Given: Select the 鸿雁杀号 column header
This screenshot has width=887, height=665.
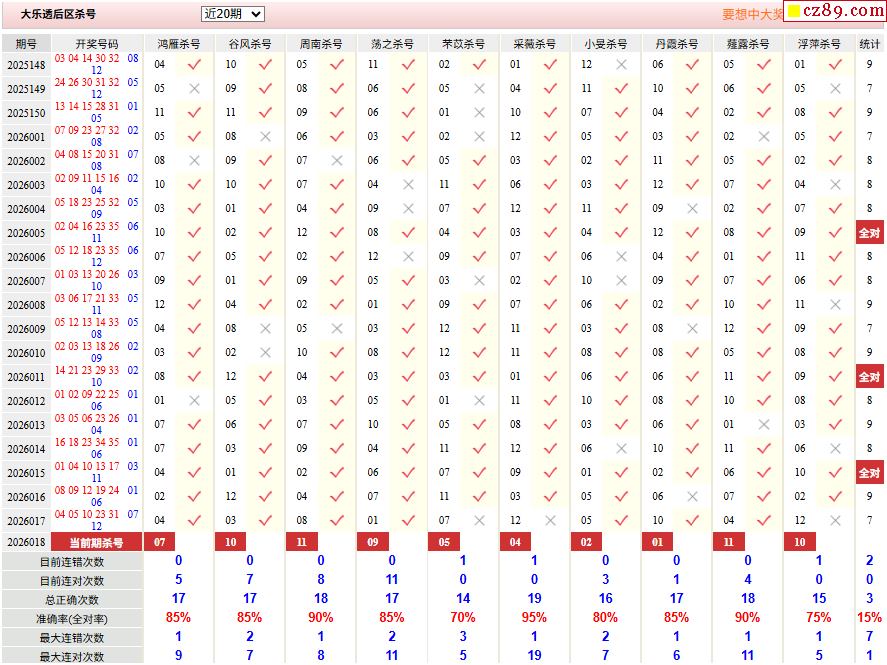Looking at the screenshot, I should [179, 44].
